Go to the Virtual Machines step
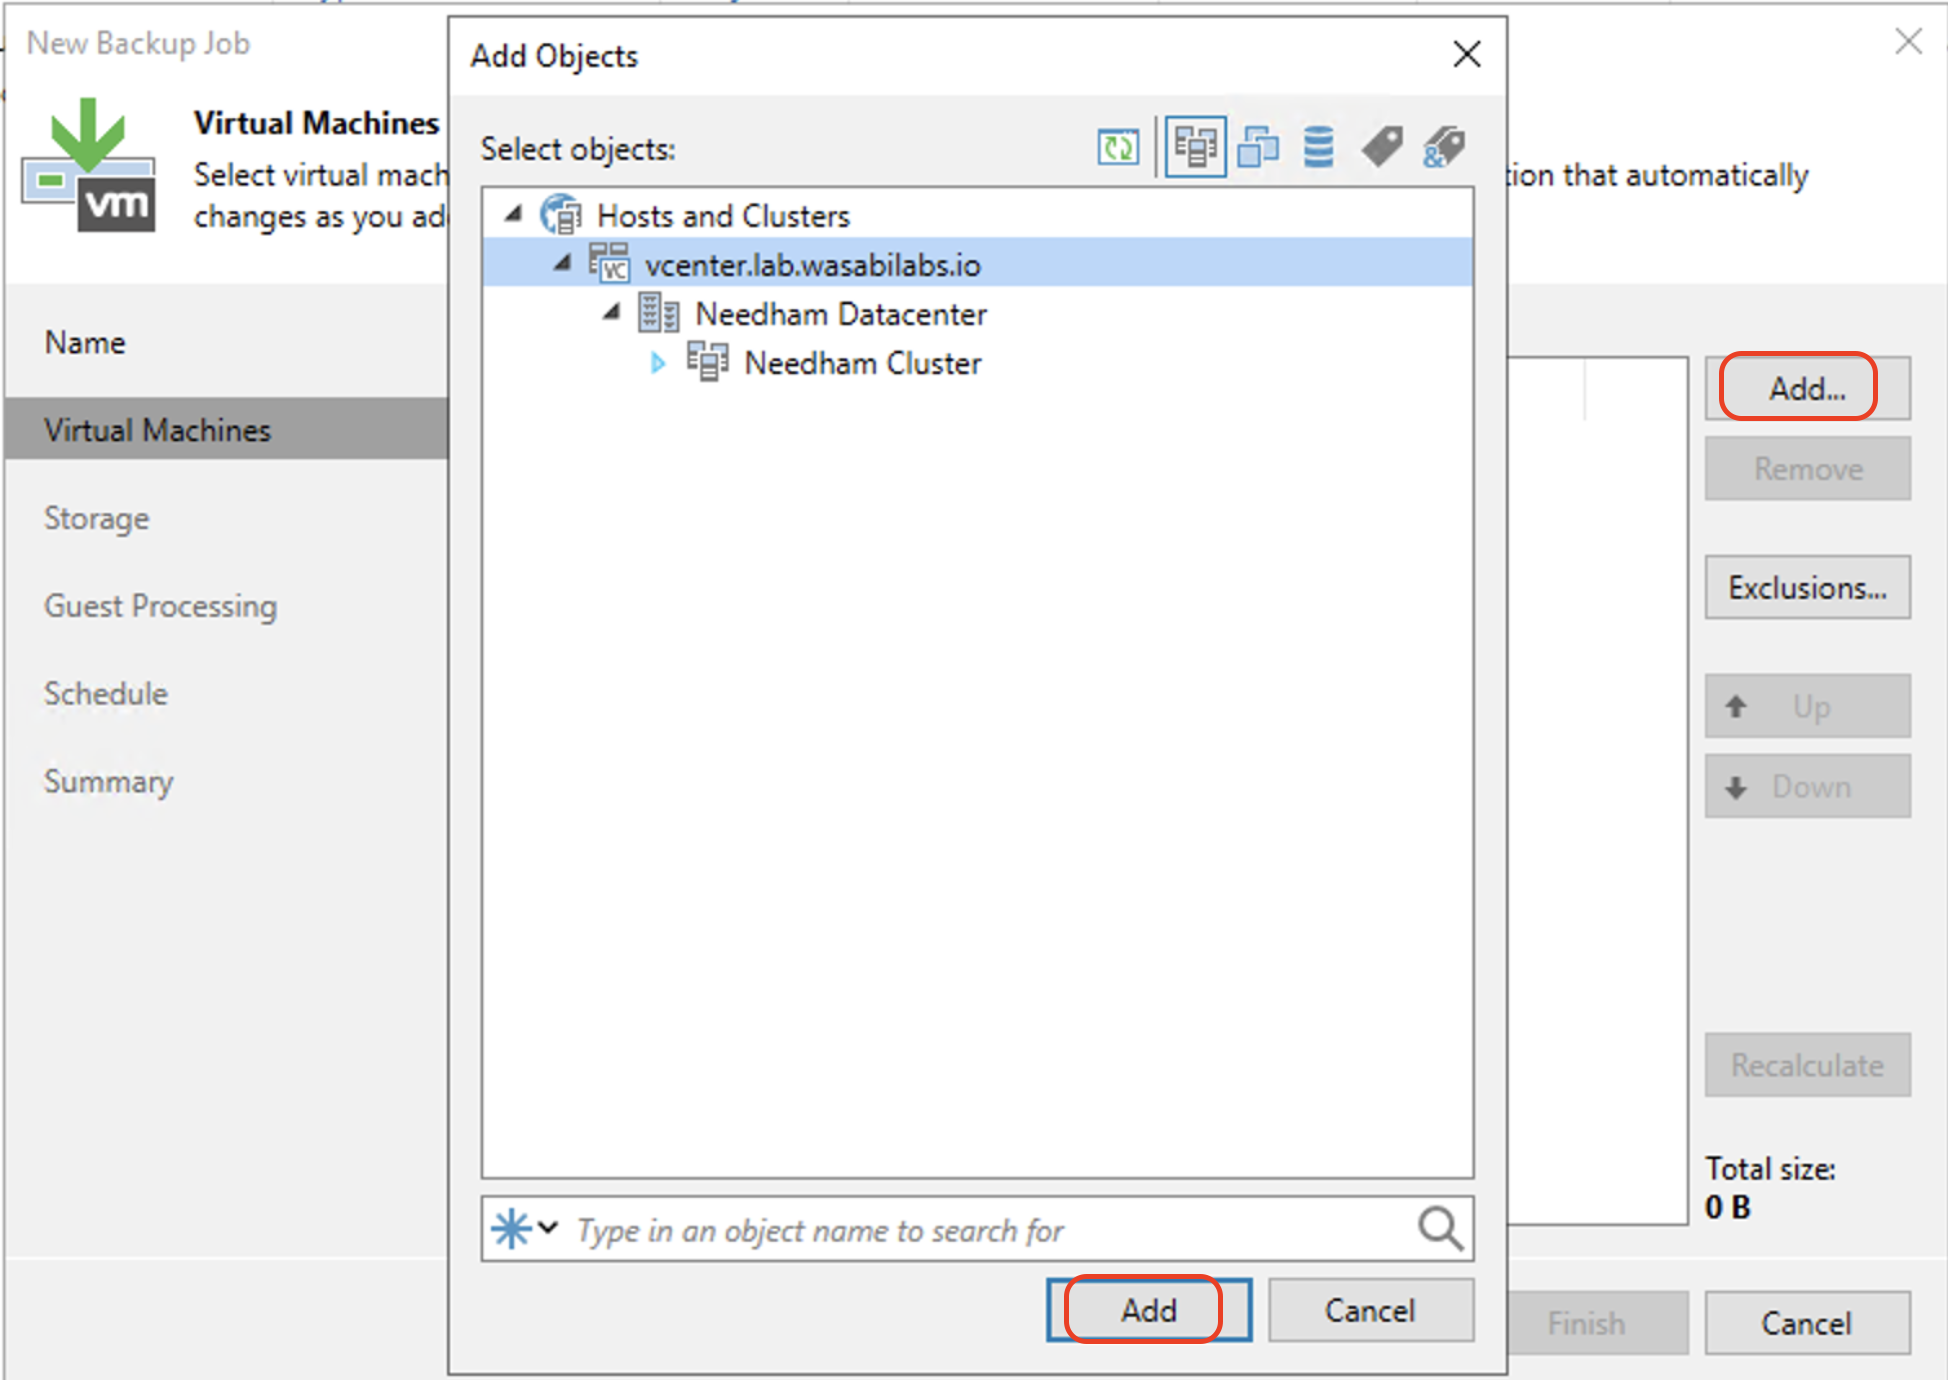Screen dimensions: 1952x1384 pyautogui.click(x=226, y=429)
